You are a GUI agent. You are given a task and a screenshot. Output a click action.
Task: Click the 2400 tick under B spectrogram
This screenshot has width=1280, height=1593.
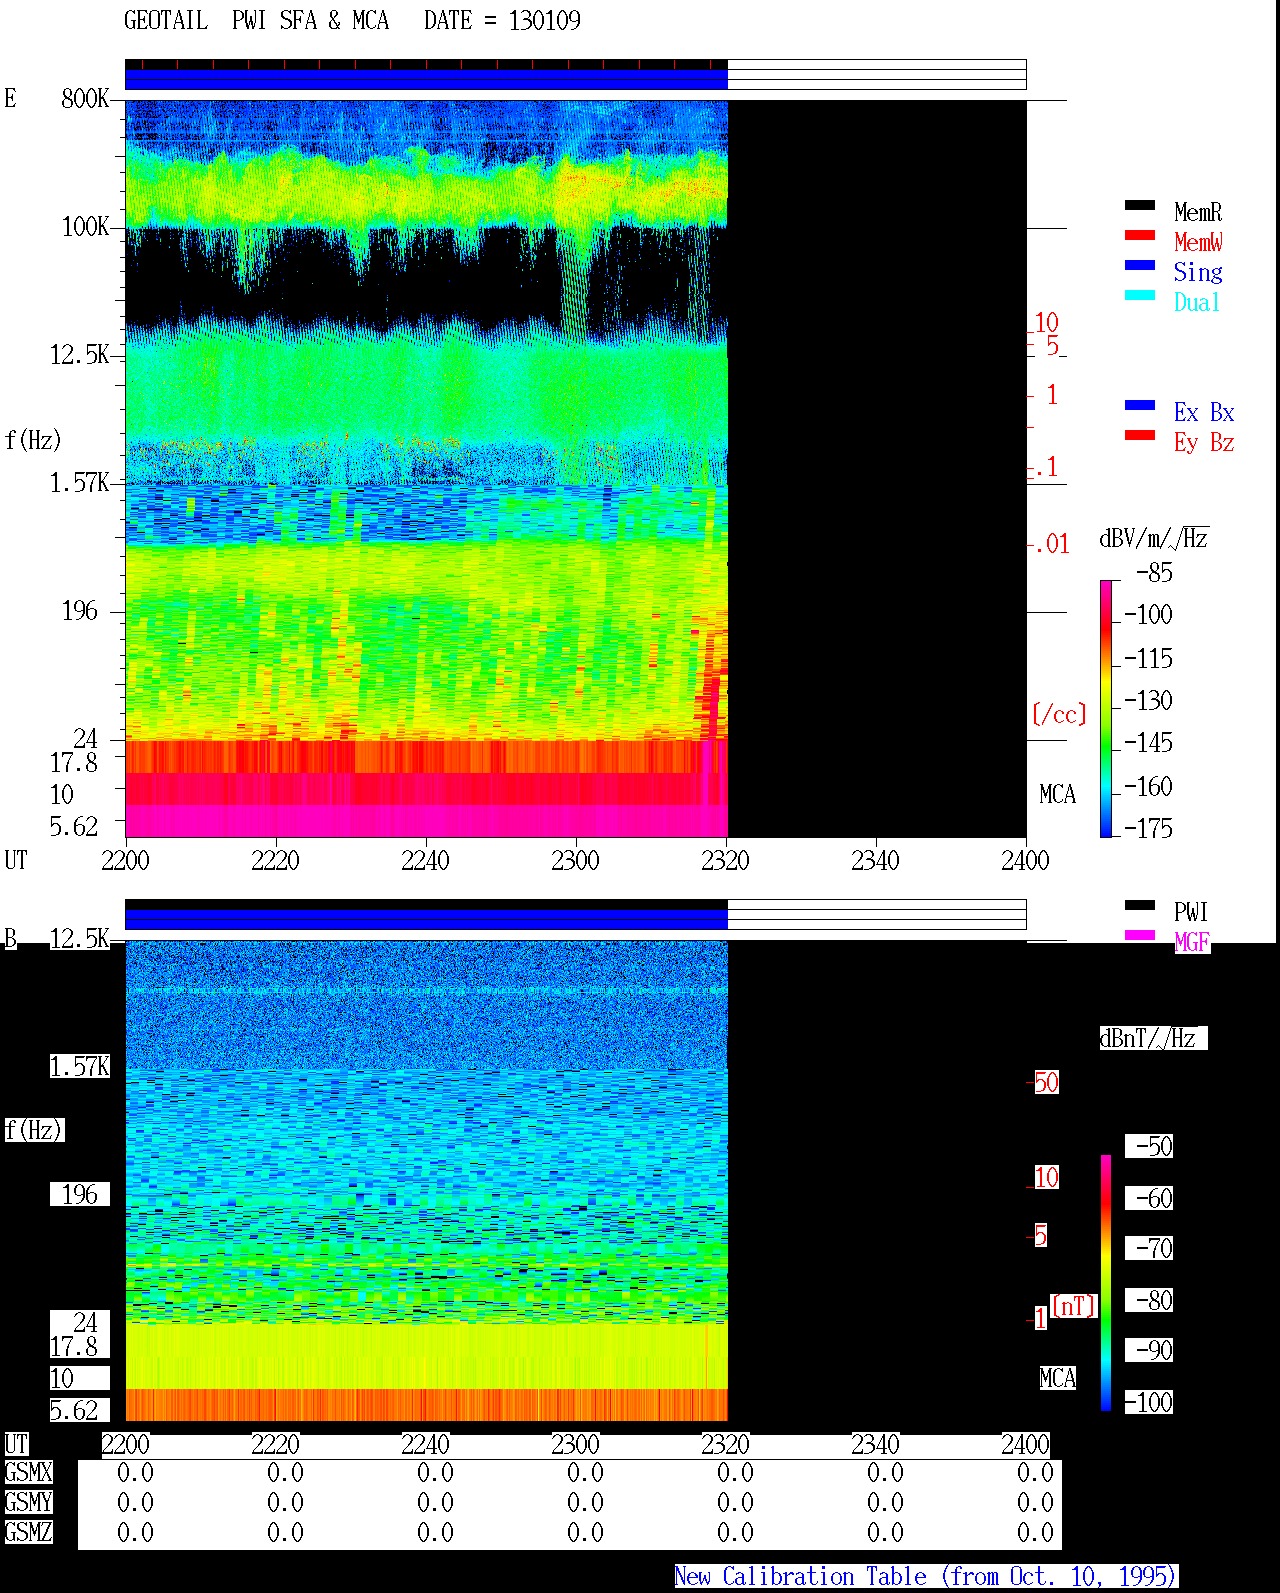pyautogui.click(x=1025, y=1444)
